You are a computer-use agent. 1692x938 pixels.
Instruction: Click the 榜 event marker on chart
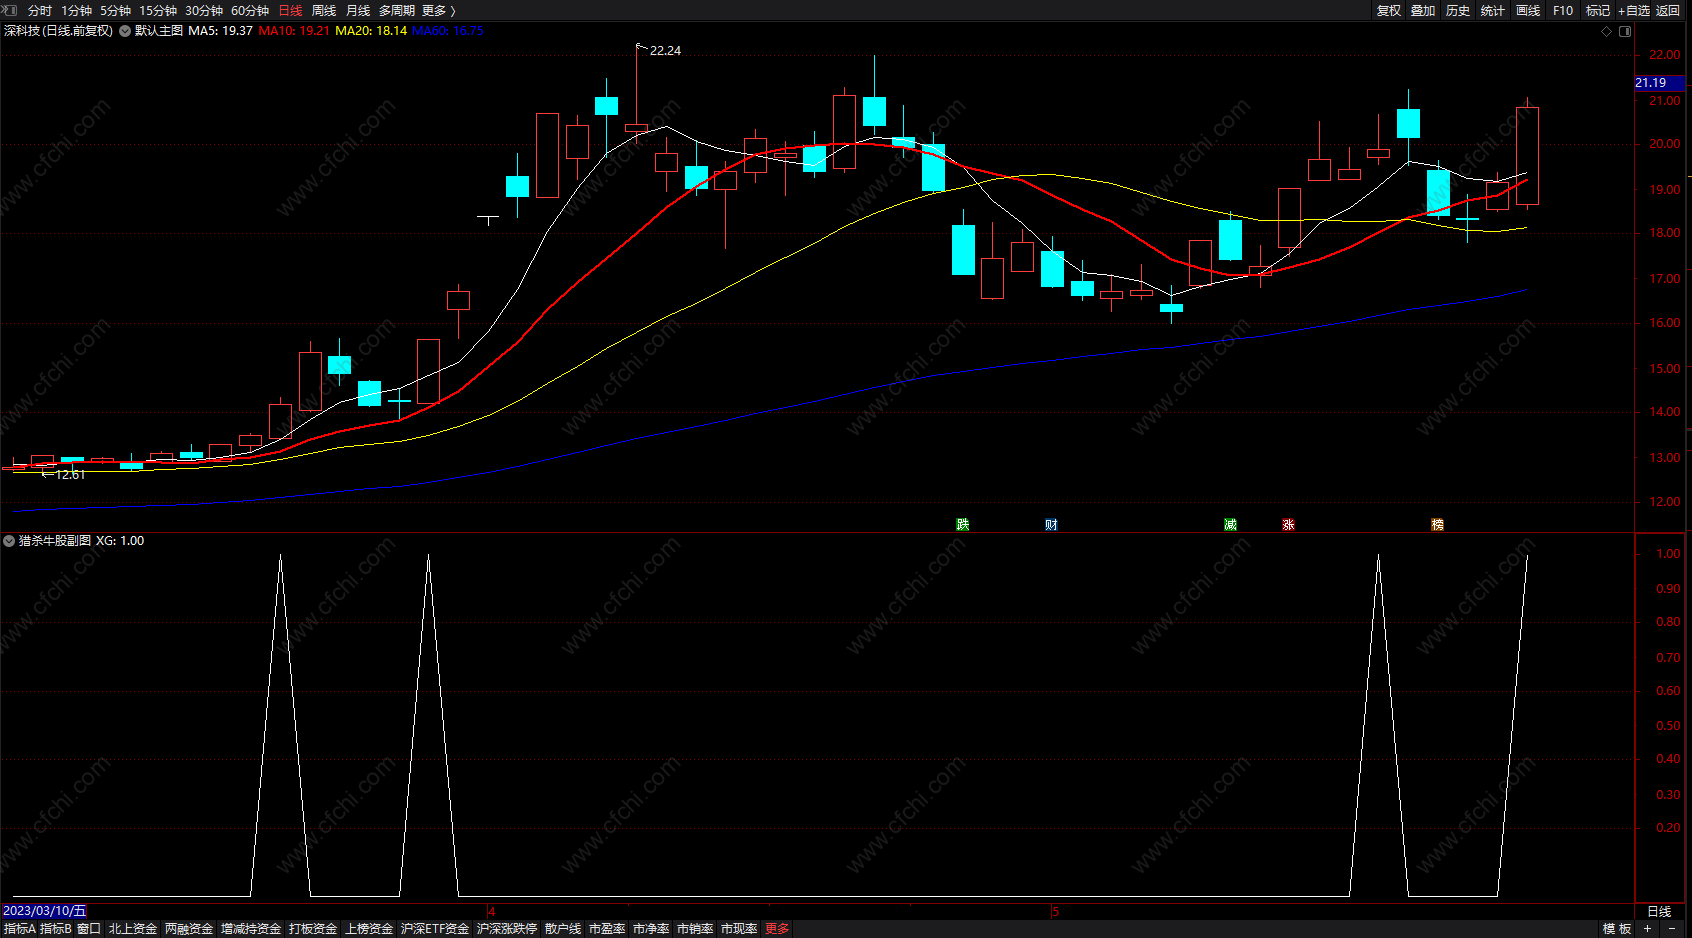click(1437, 524)
